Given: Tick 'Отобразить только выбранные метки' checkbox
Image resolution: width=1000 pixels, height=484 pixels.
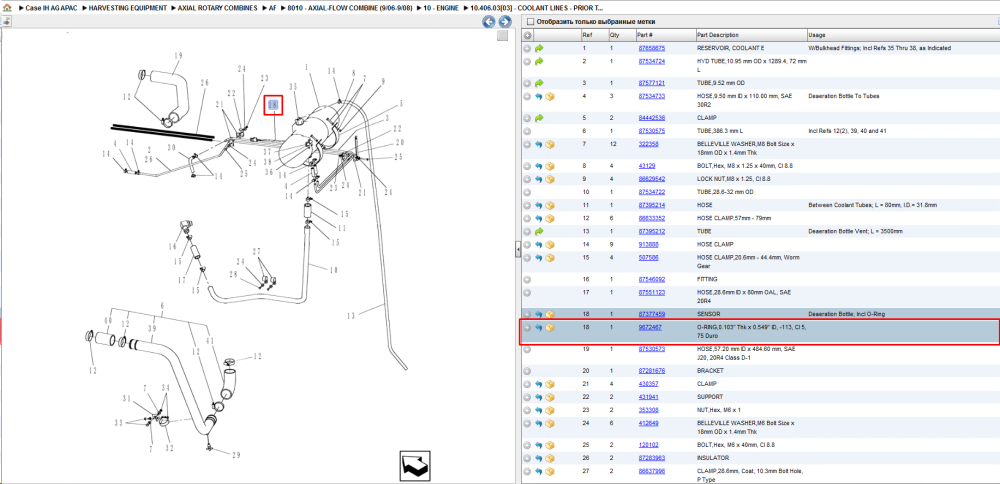Looking at the screenshot, I should (x=530, y=22).
